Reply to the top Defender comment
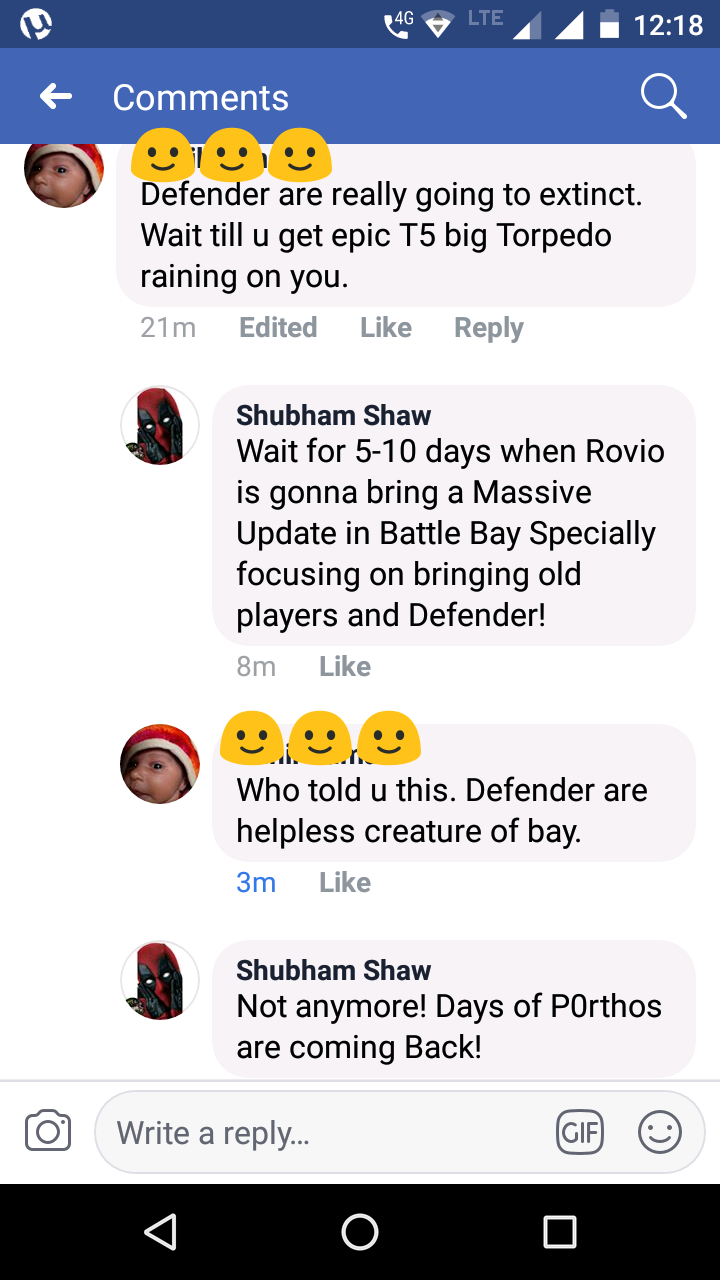Viewport: 720px width, 1280px height. 489,328
